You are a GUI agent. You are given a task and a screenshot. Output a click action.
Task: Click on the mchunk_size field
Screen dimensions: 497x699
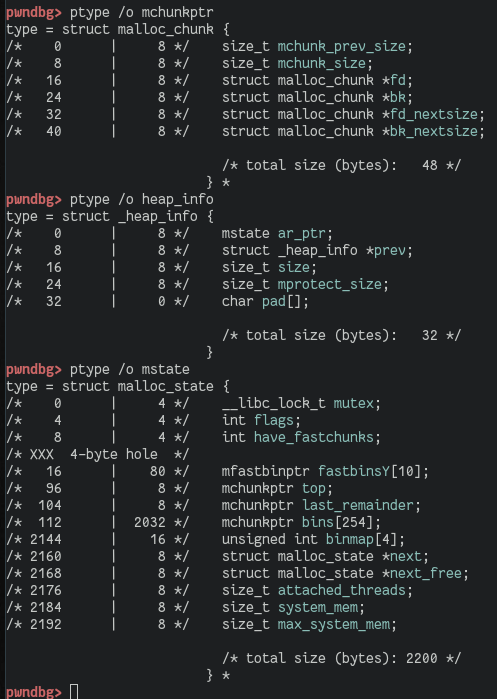point(321,63)
